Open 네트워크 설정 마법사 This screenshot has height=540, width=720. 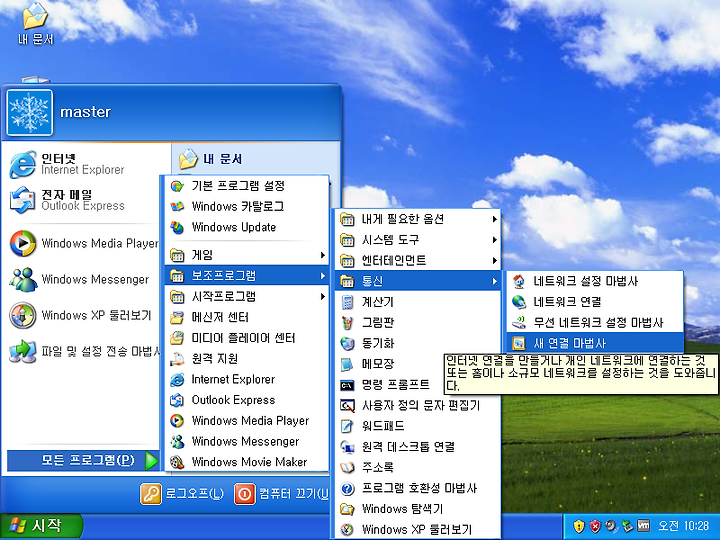click(595, 281)
